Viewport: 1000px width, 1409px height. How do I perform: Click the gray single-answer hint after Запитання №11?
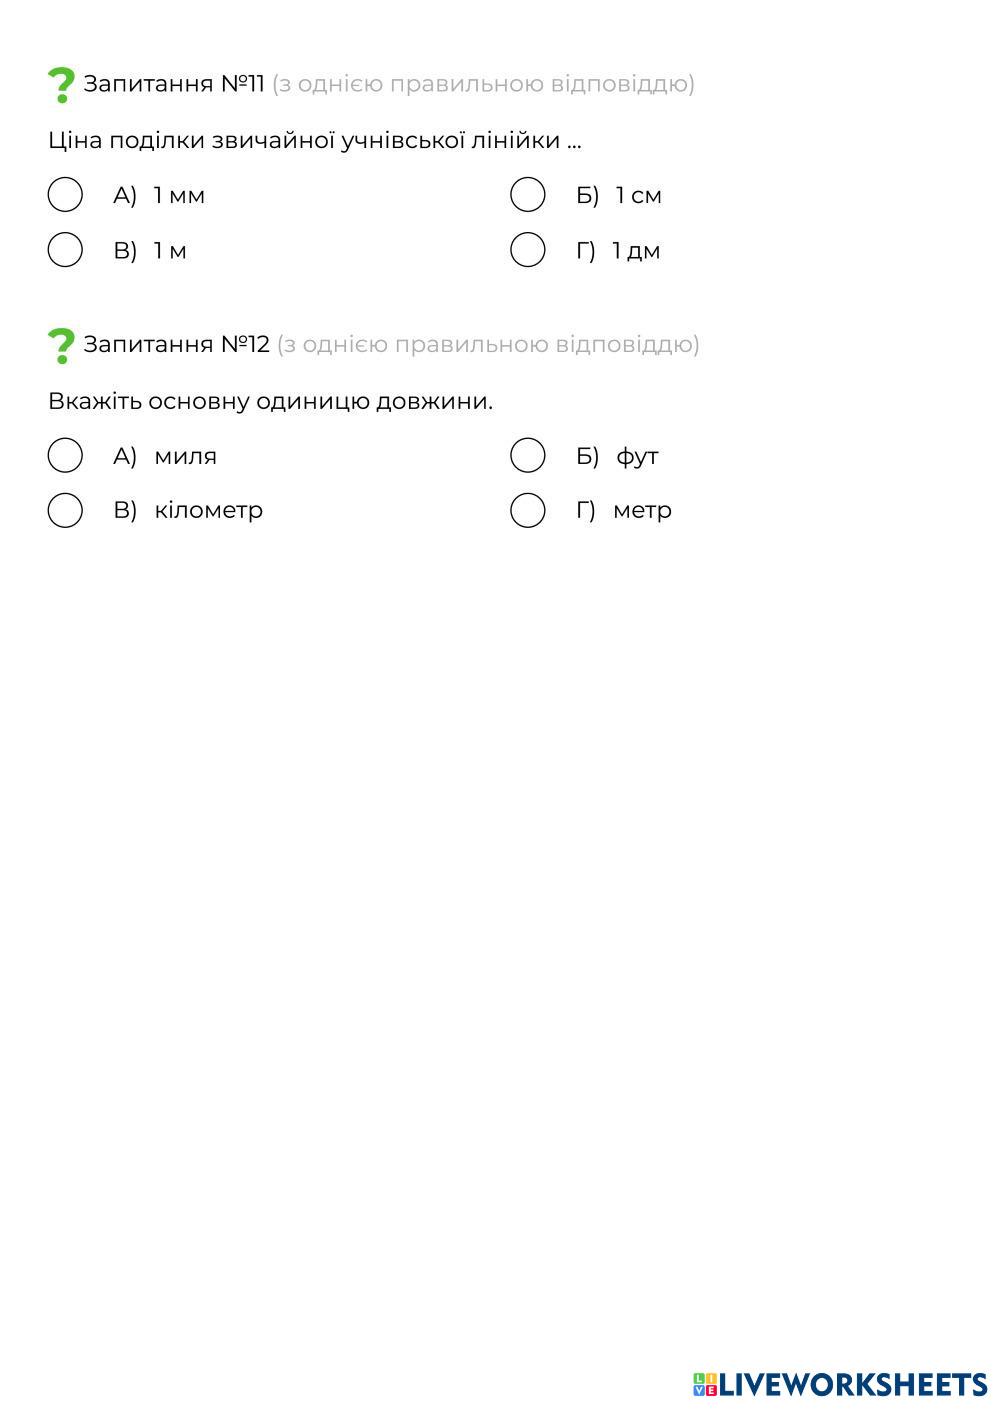(483, 84)
